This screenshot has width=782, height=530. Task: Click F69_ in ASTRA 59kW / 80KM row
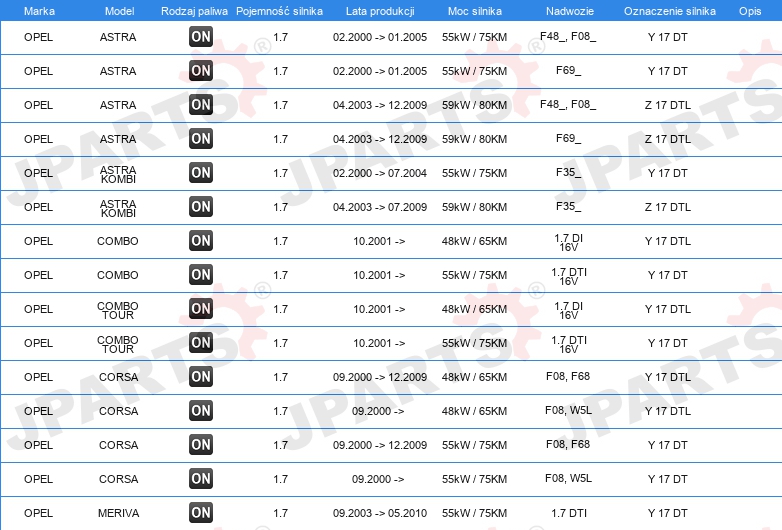(x=569, y=138)
